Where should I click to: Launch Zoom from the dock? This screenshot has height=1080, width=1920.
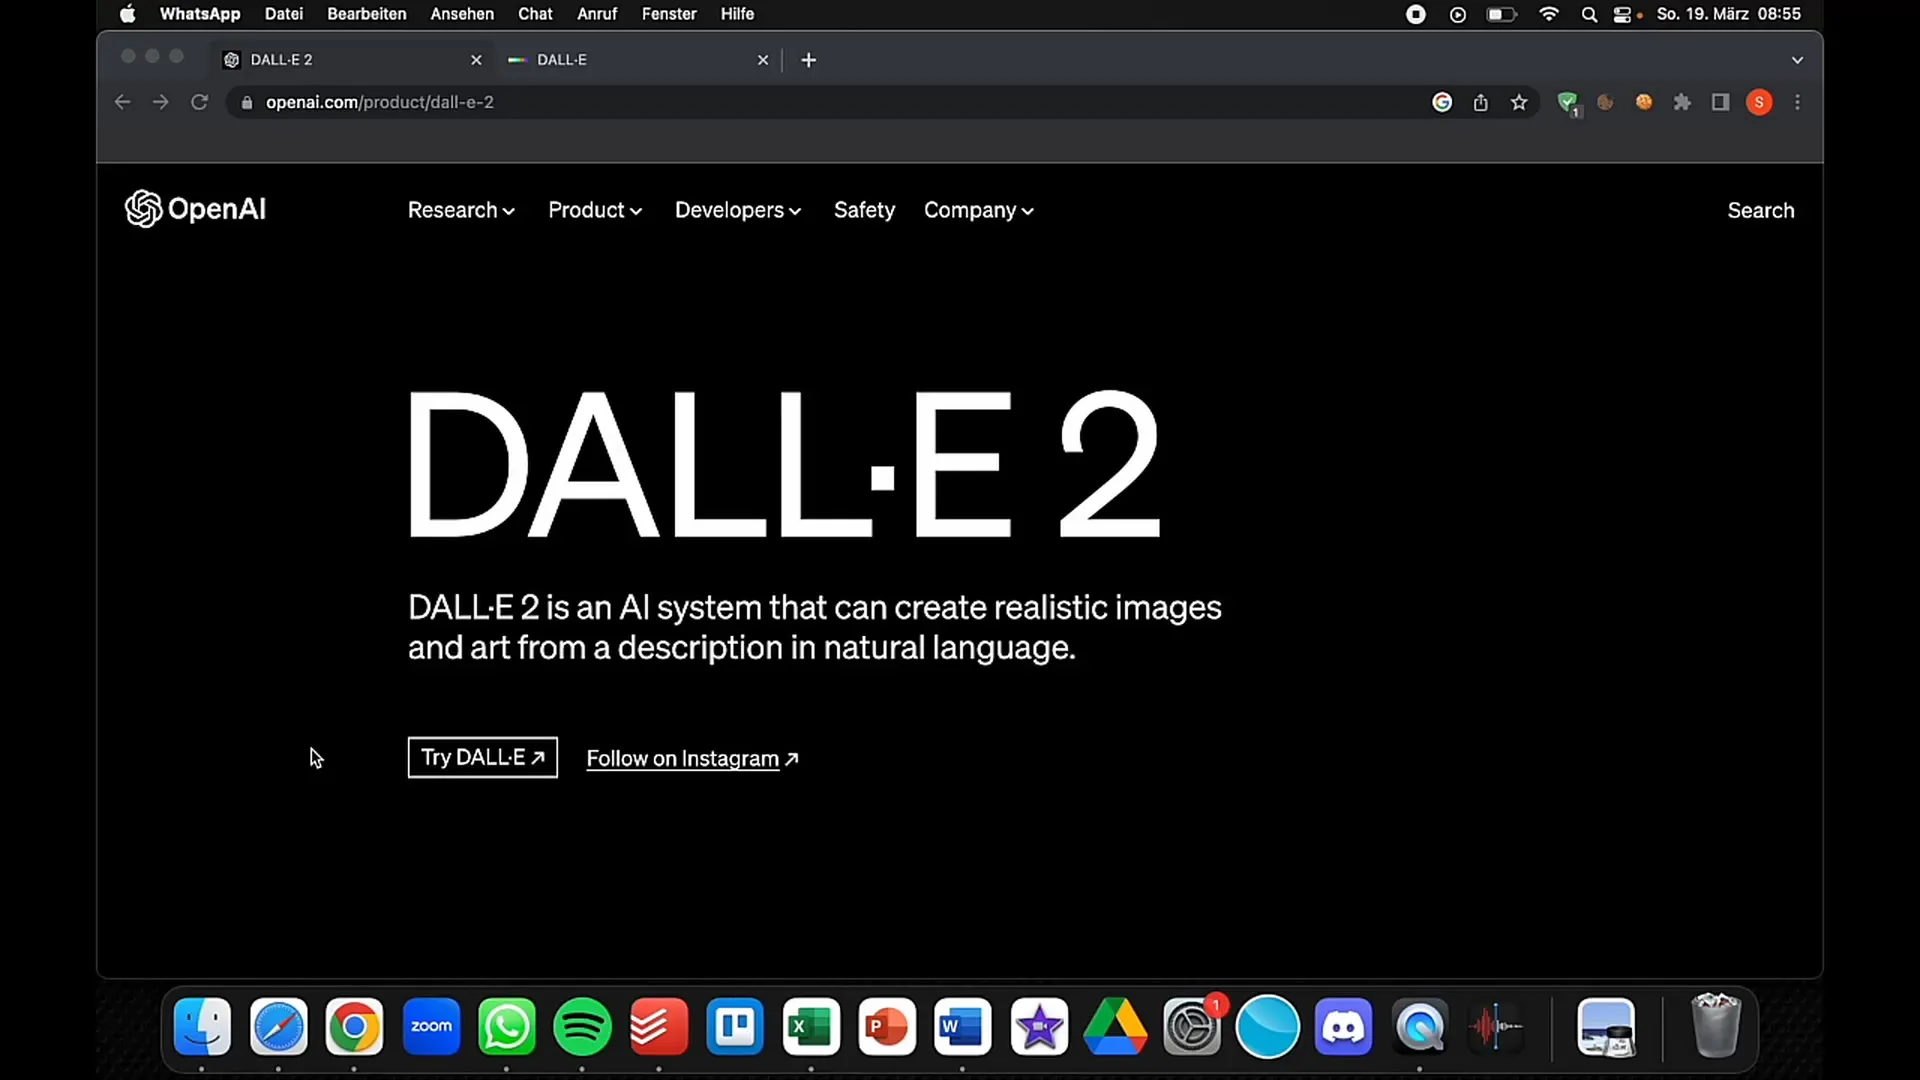[430, 1026]
